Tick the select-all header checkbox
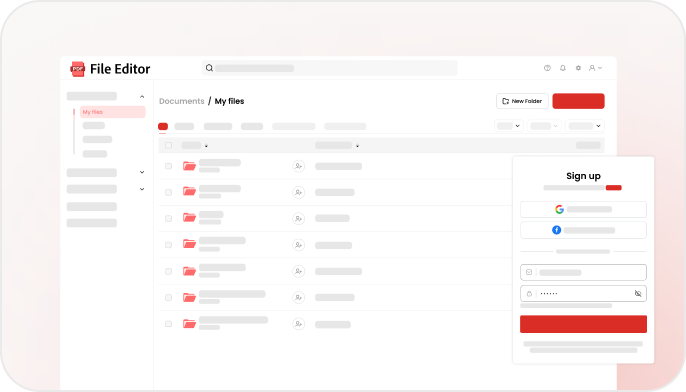The image size is (686, 392). 168,145
